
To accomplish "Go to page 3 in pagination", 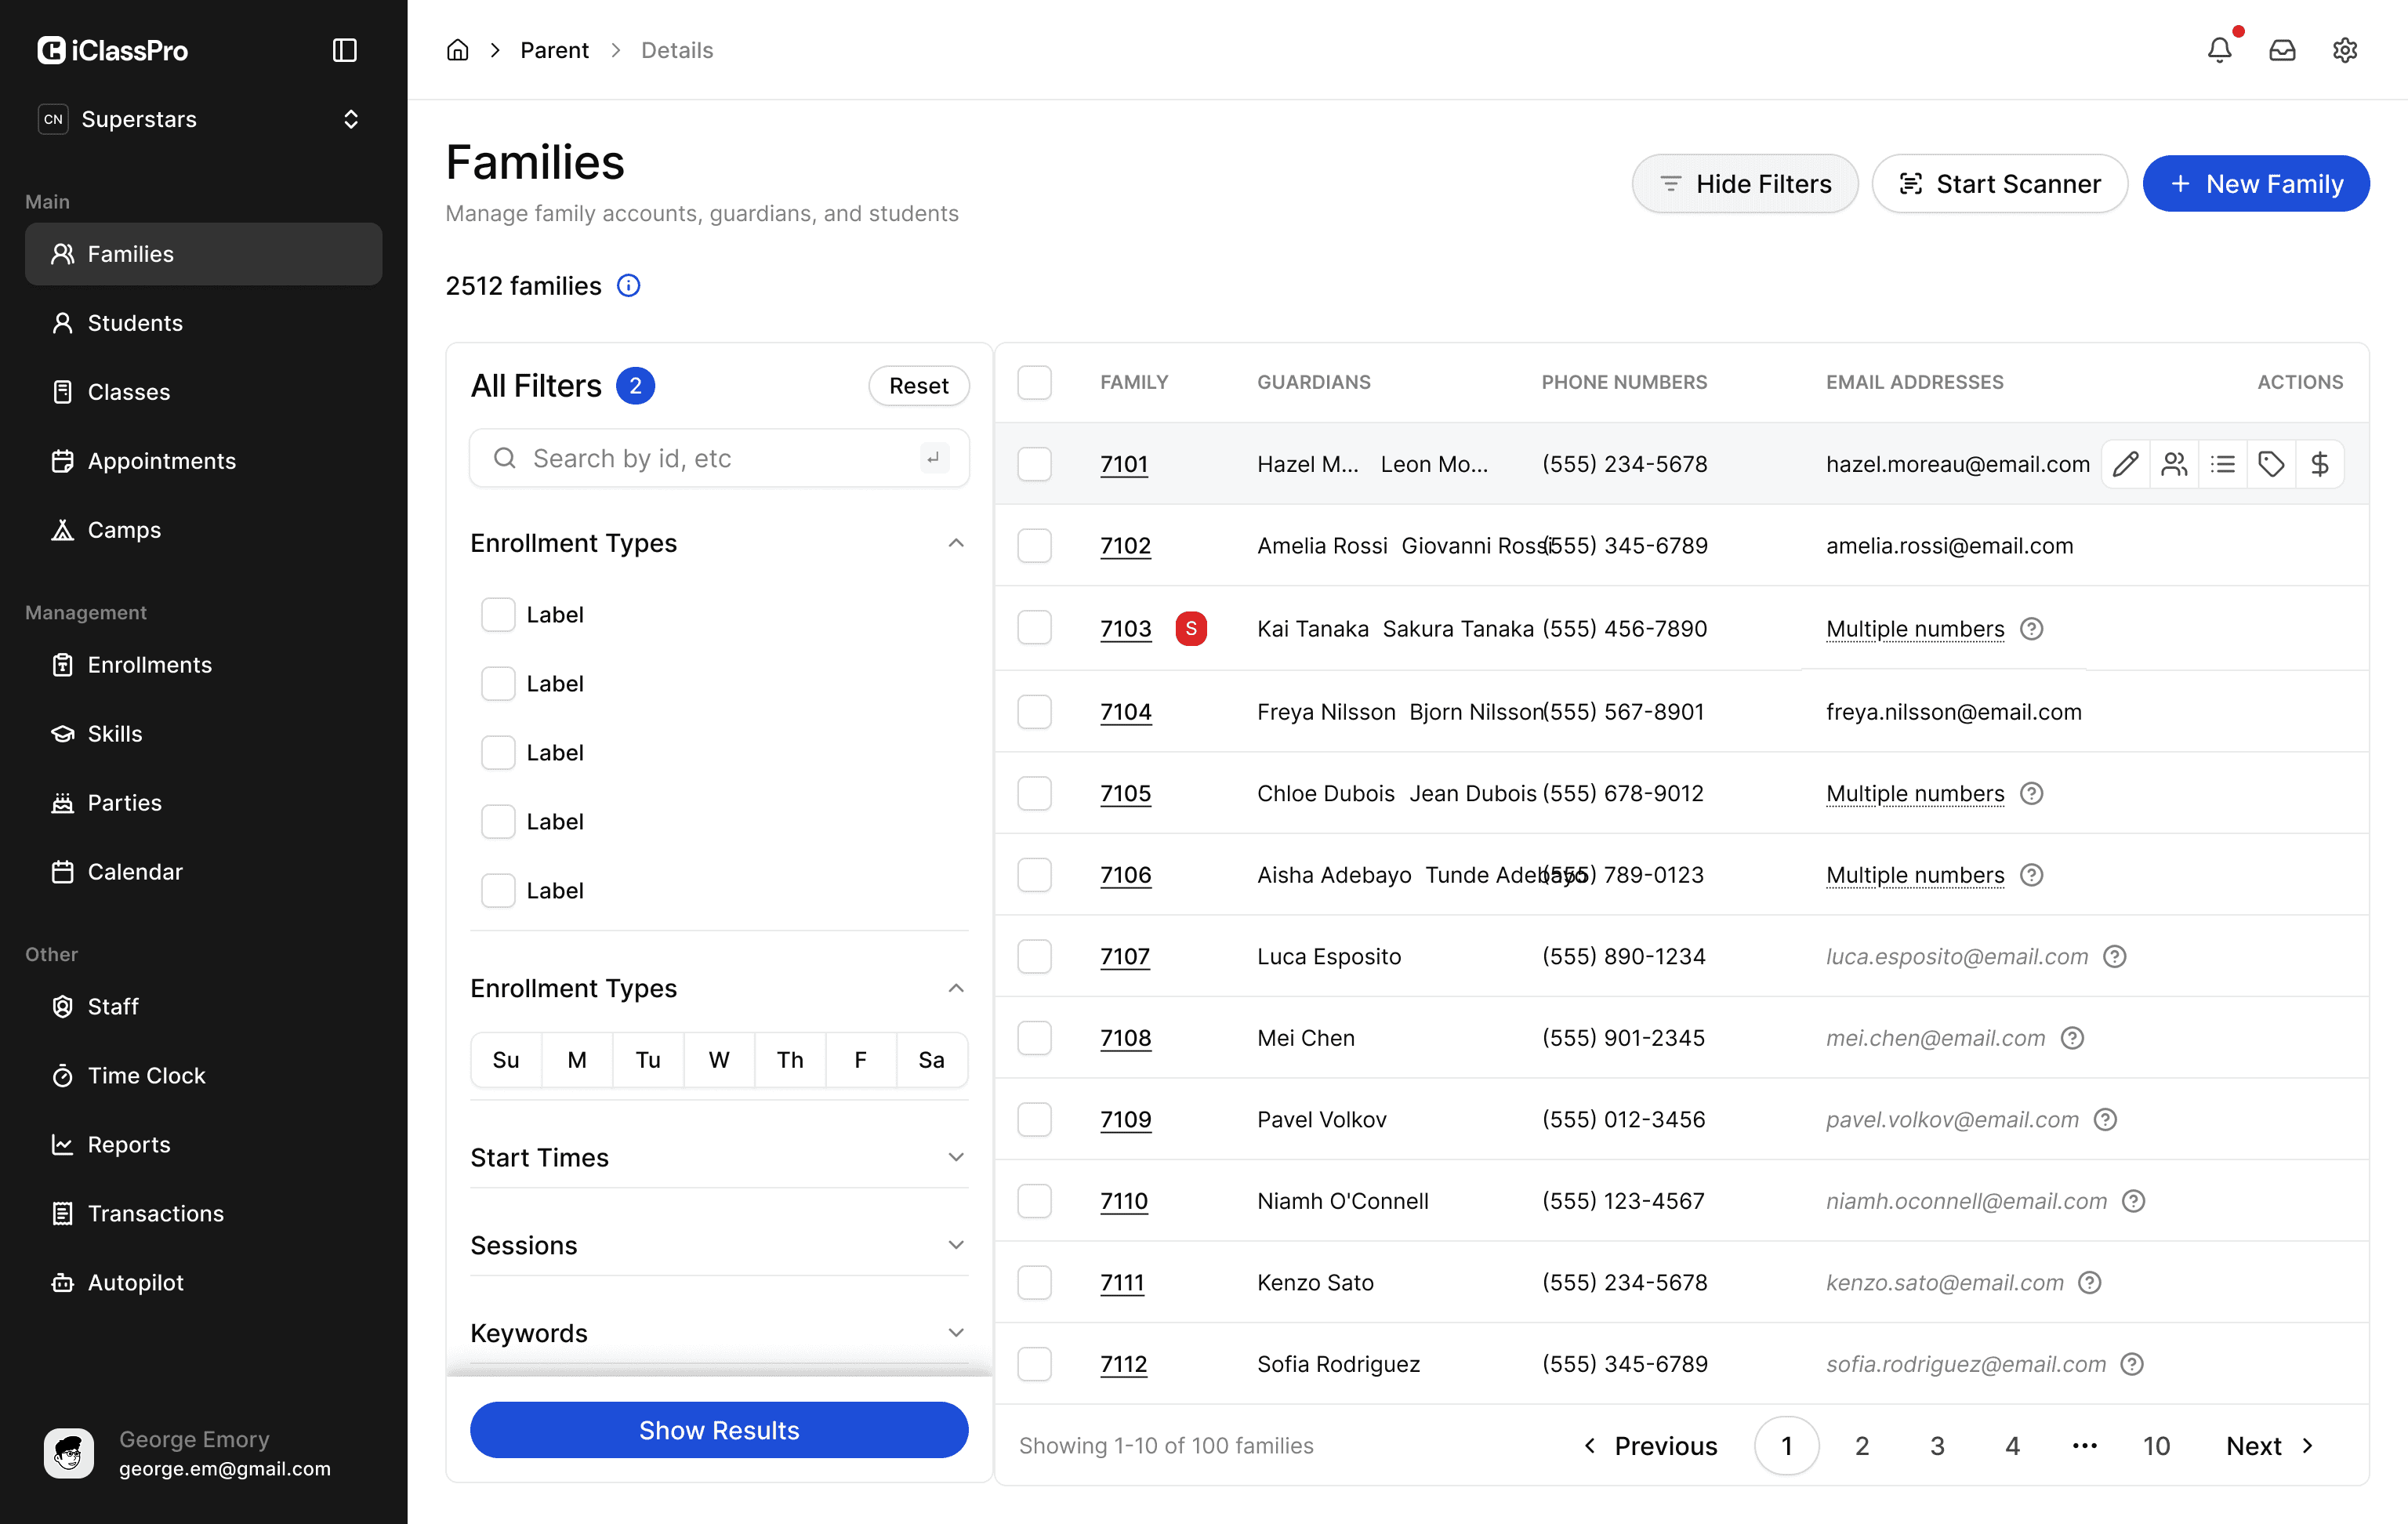I will click(x=1936, y=1446).
